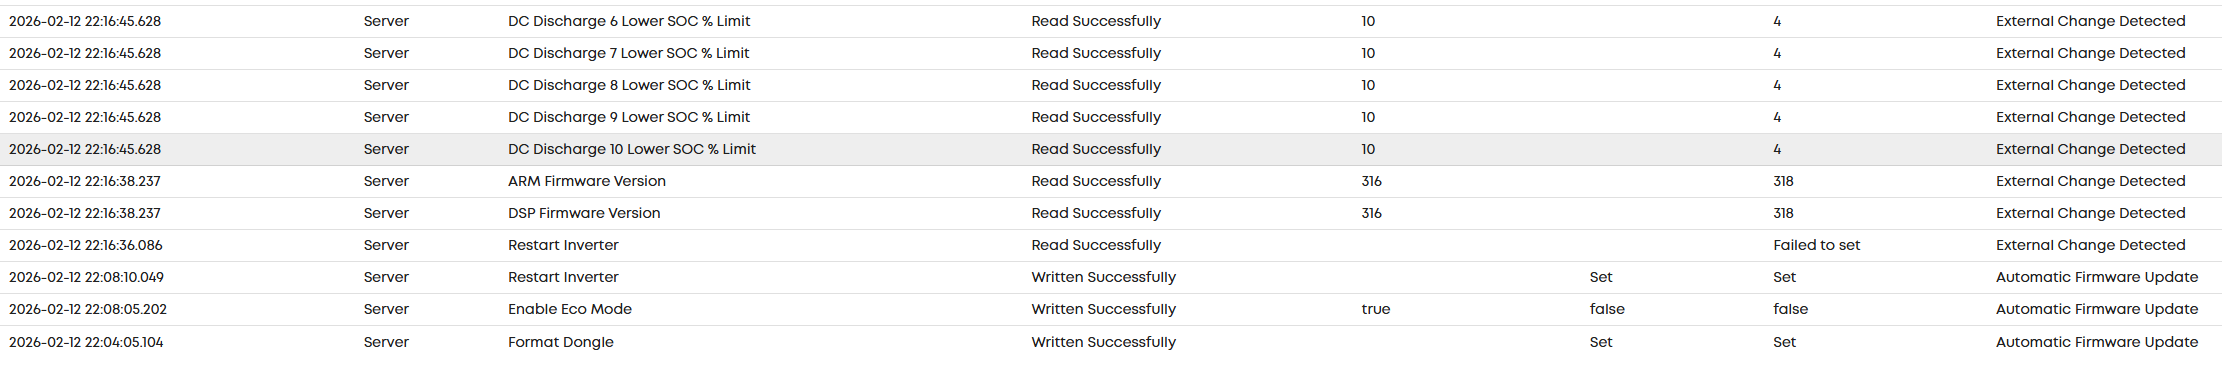Select the Enable Eco Mode log row
Viewport: 2222px width, 368px height.
coord(1111,309)
